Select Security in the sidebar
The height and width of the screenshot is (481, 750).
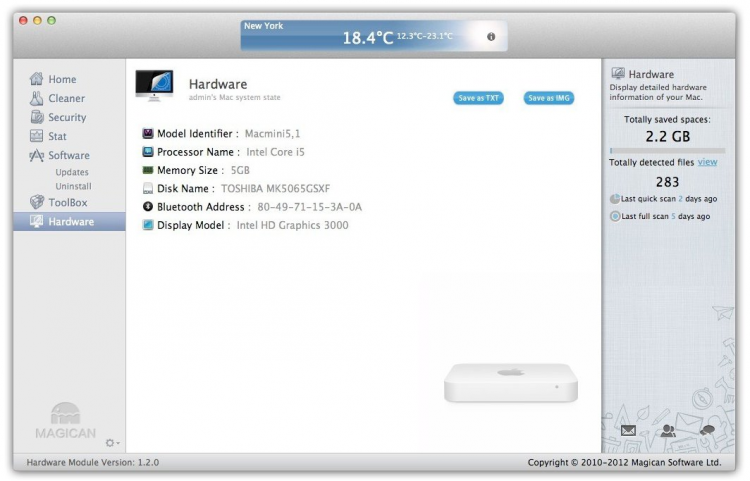[67, 117]
